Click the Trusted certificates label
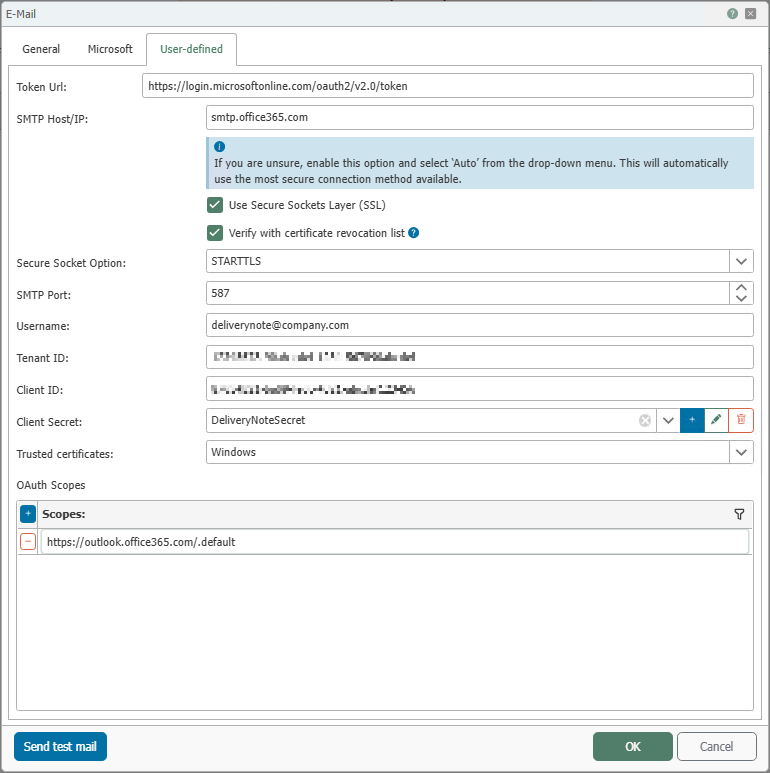This screenshot has width=770, height=773. [65, 454]
